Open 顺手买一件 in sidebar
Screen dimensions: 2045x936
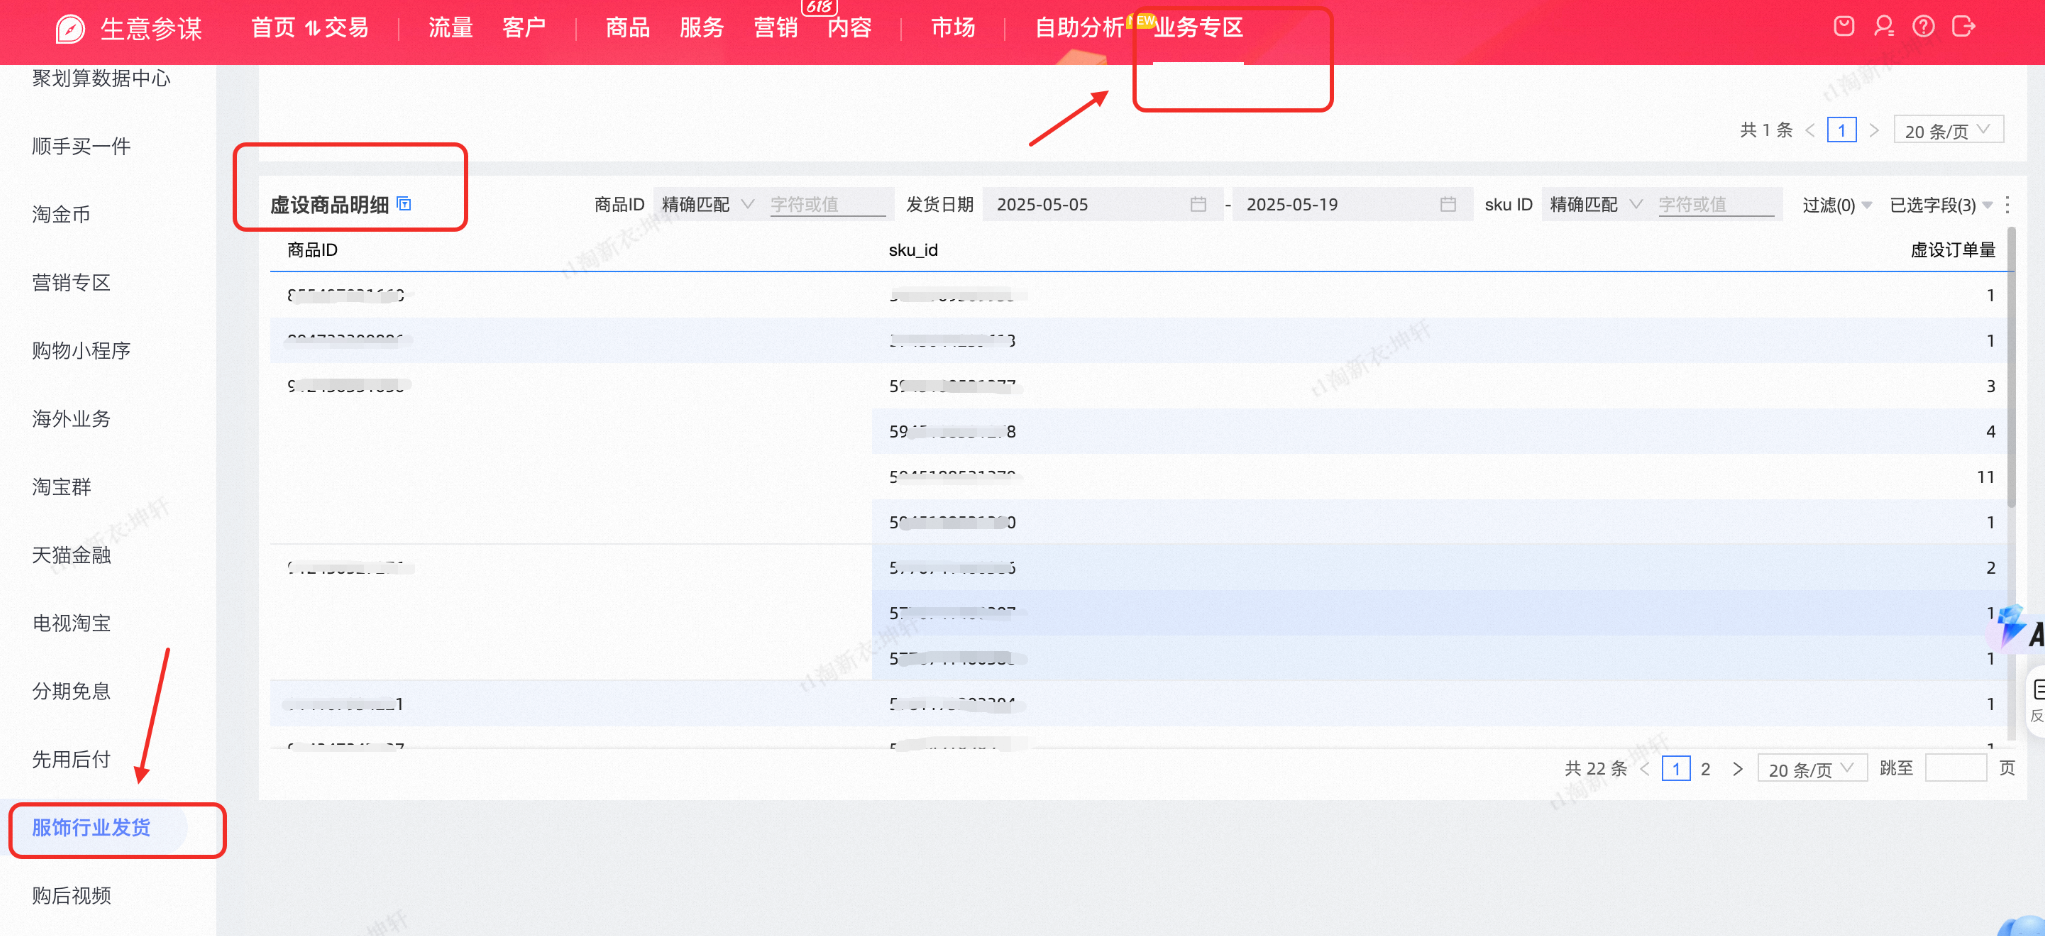click(x=81, y=146)
